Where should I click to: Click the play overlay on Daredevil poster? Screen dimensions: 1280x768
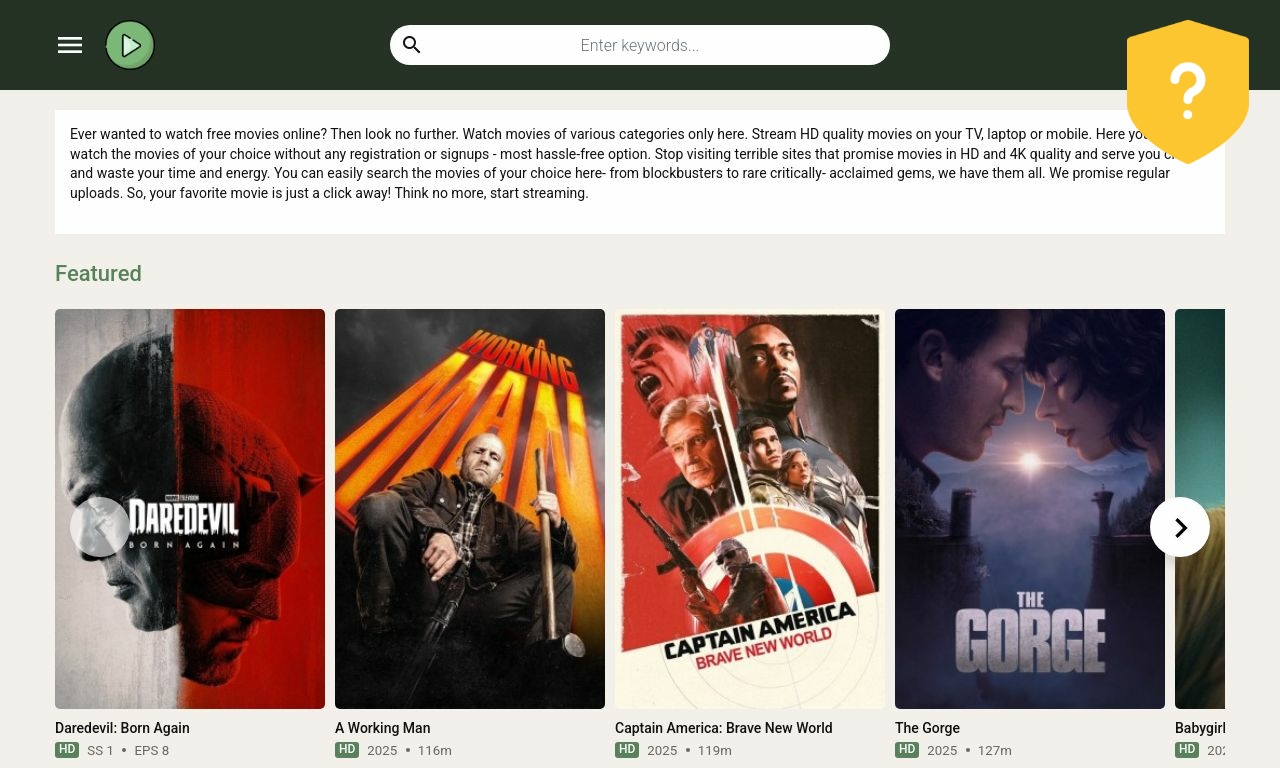(x=100, y=527)
